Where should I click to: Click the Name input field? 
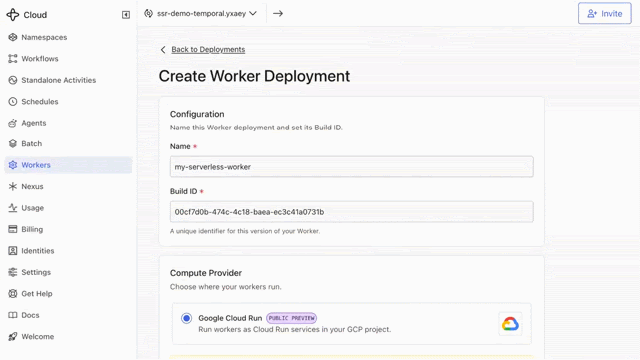pyautogui.click(x=351, y=167)
